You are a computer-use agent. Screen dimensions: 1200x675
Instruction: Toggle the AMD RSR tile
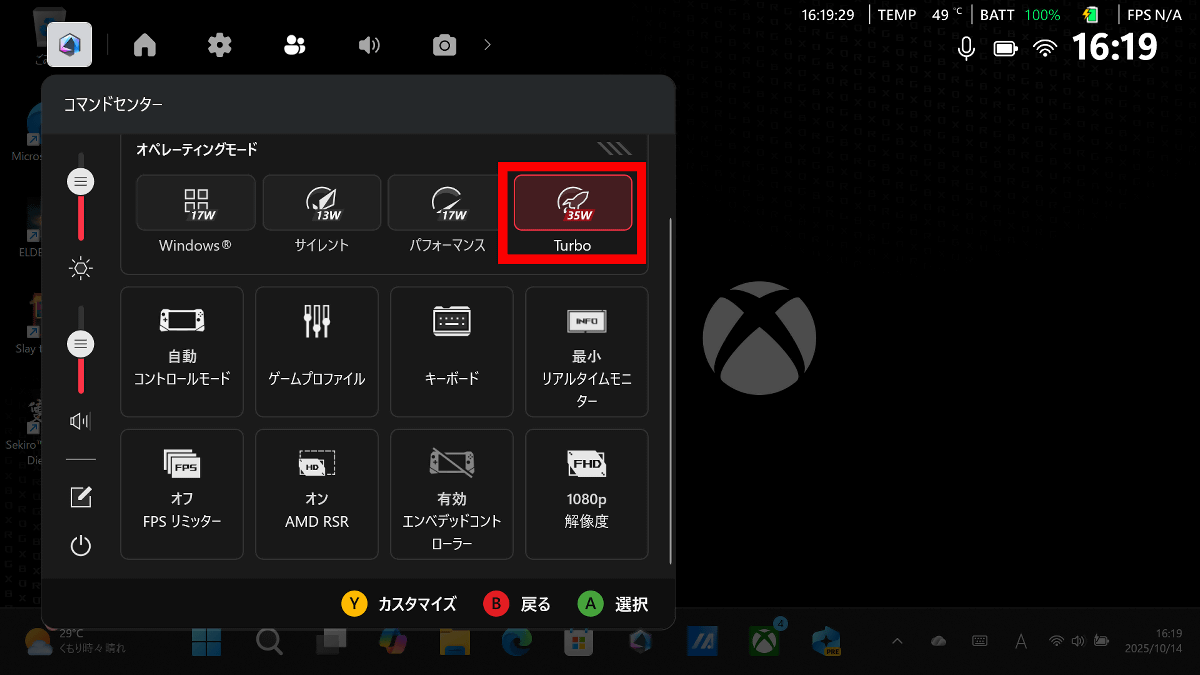[x=317, y=493]
